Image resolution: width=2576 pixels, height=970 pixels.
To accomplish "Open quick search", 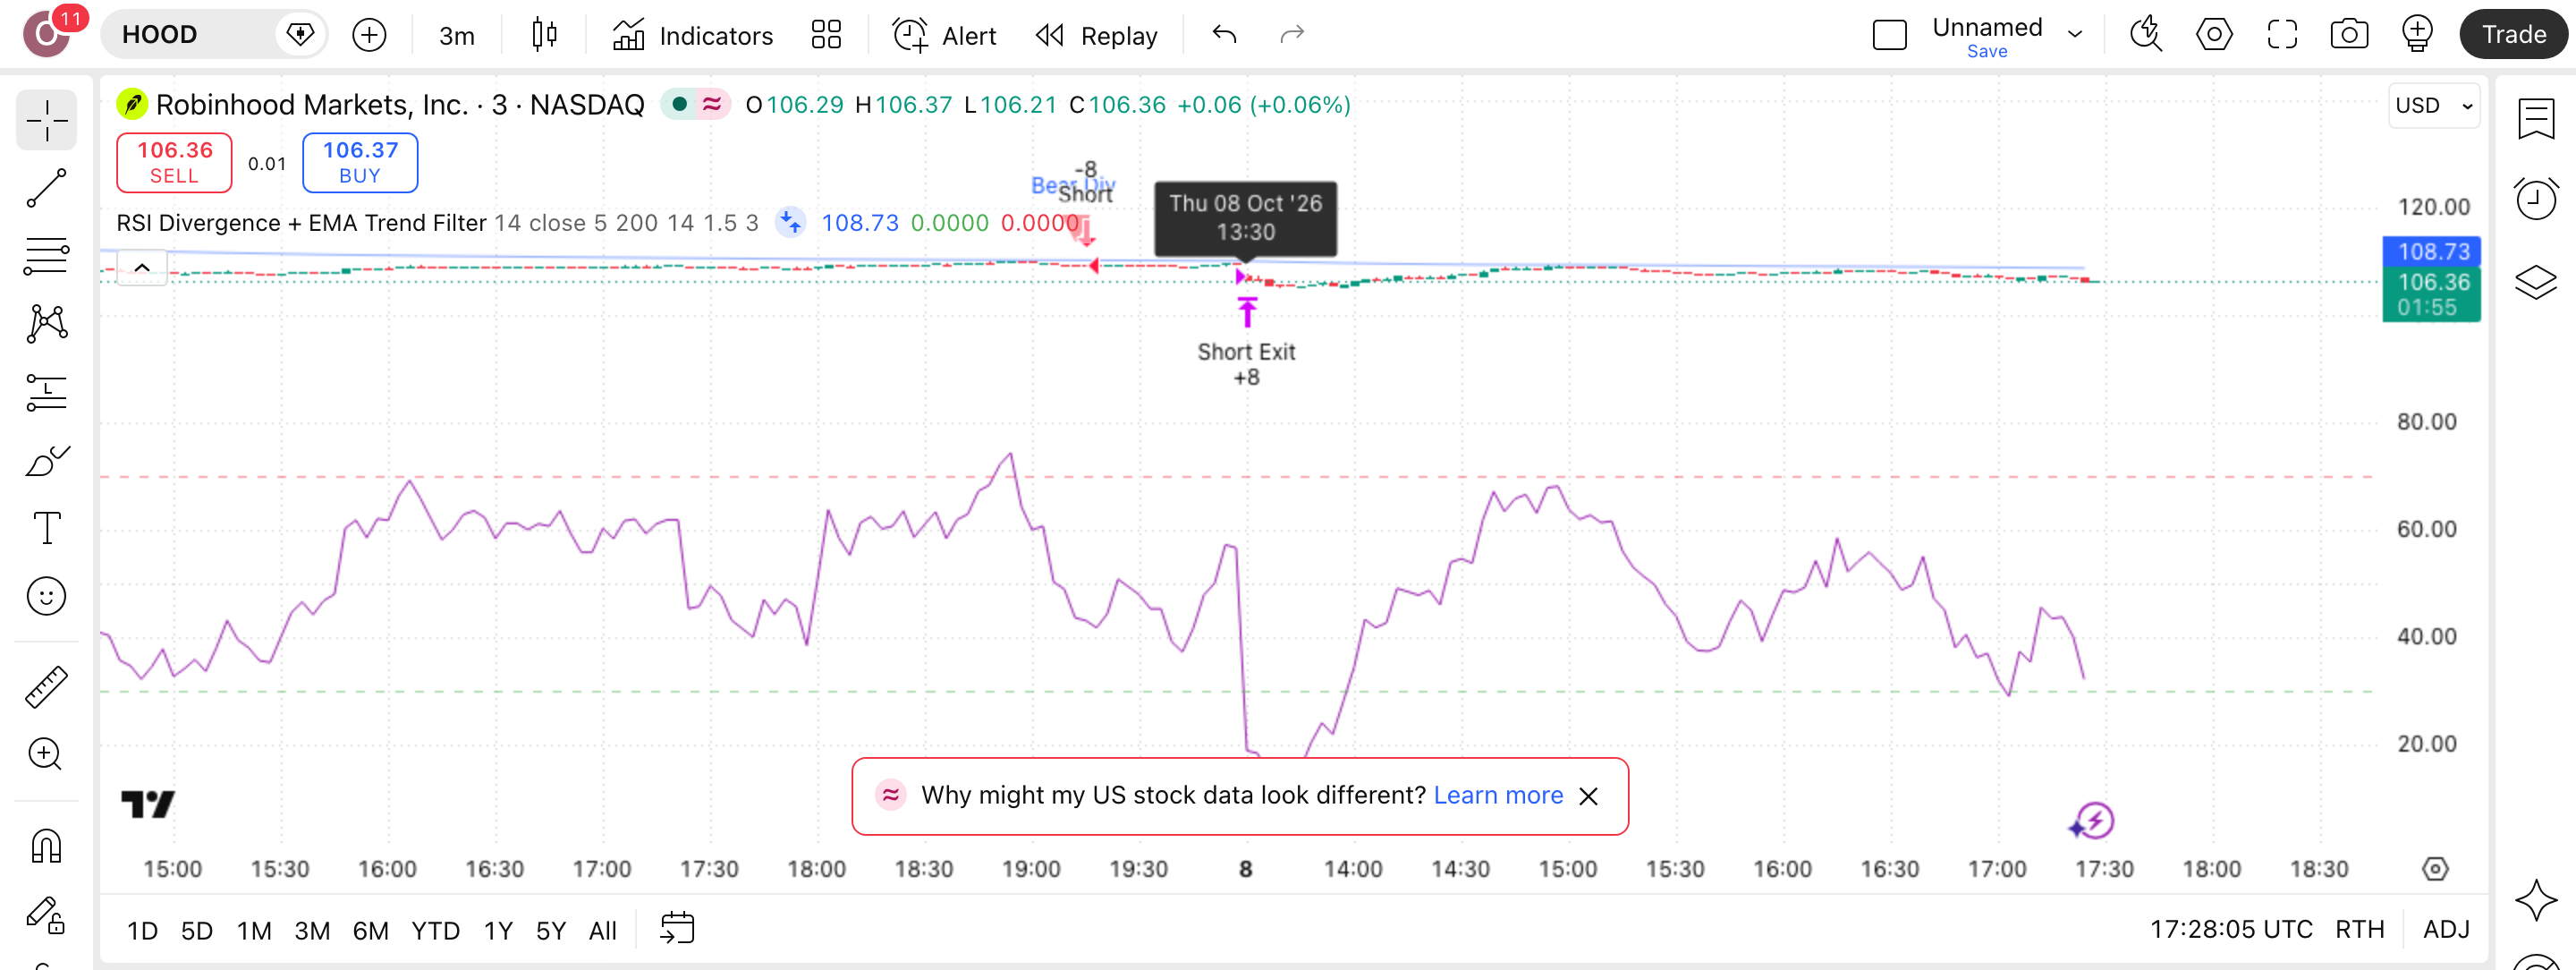I will [2146, 35].
